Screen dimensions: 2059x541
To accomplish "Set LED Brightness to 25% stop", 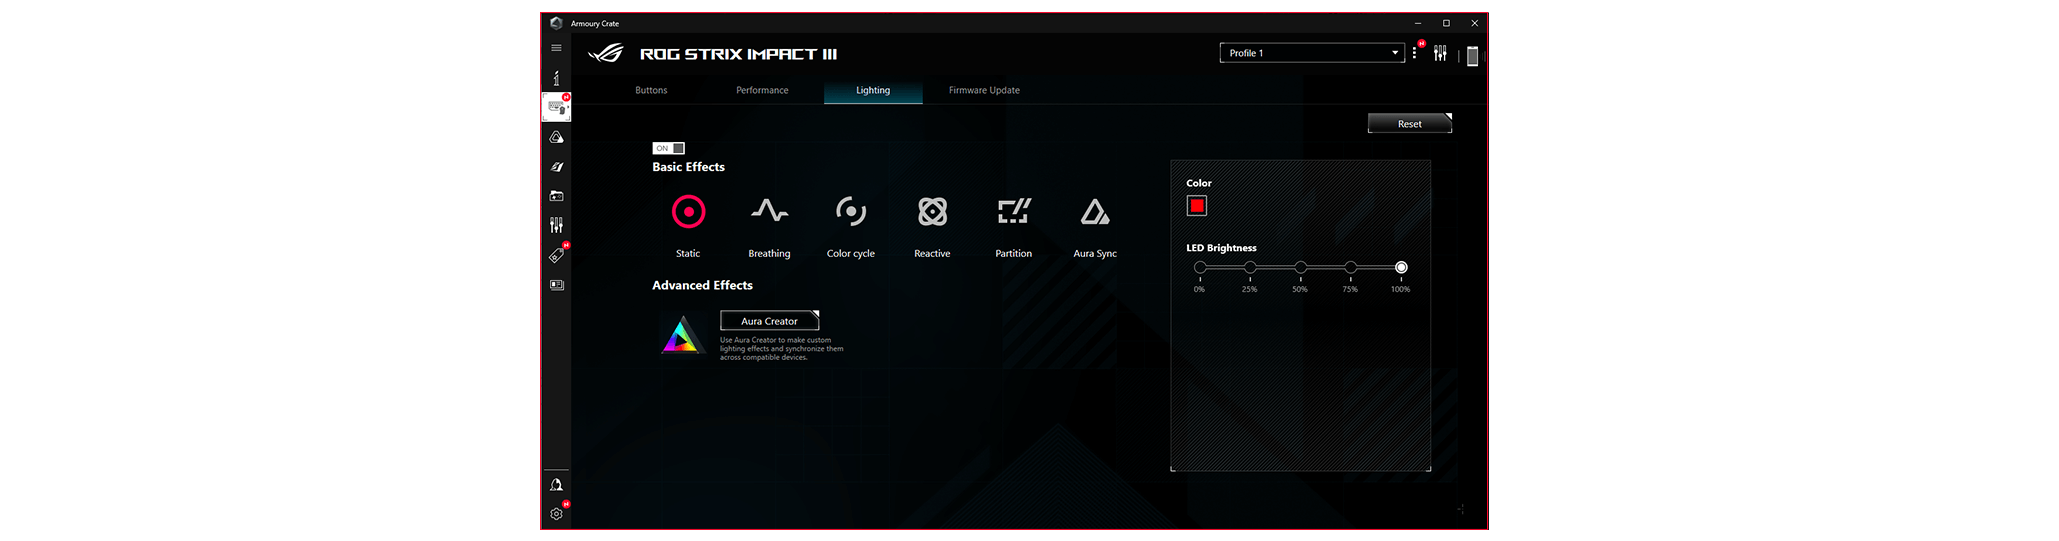I will (1250, 268).
